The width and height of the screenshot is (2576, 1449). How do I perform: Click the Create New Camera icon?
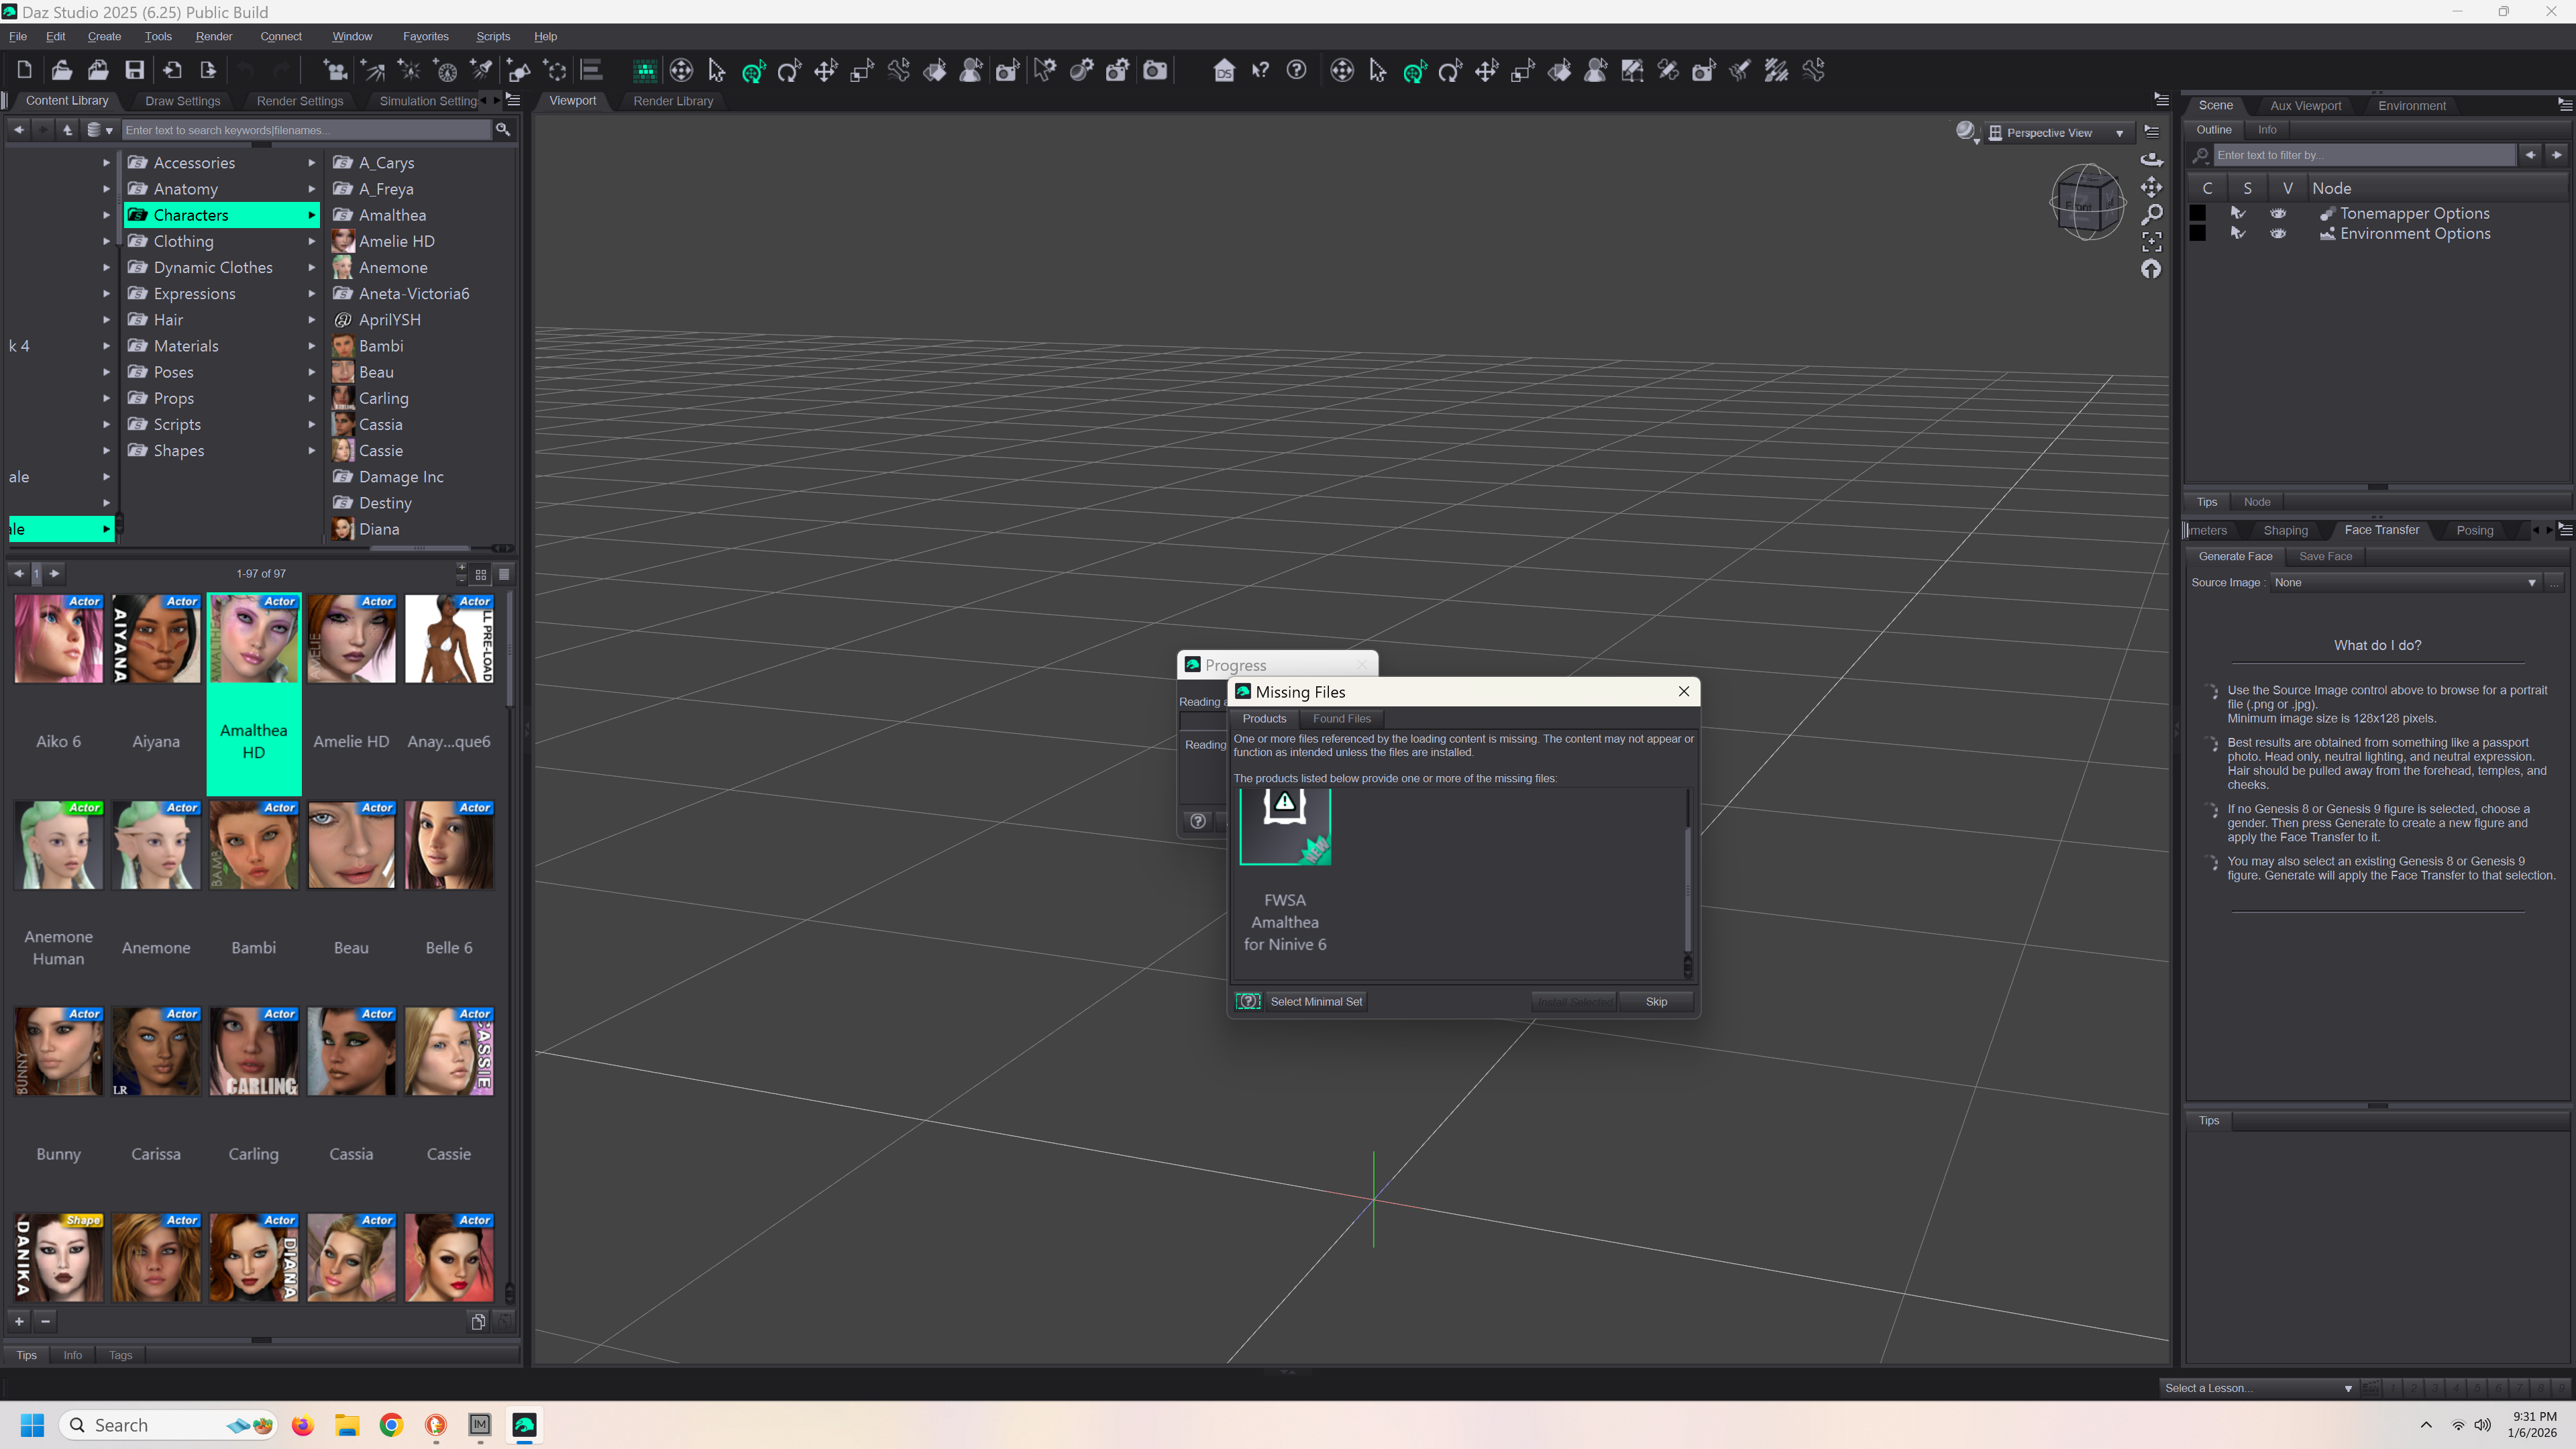click(x=335, y=70)
